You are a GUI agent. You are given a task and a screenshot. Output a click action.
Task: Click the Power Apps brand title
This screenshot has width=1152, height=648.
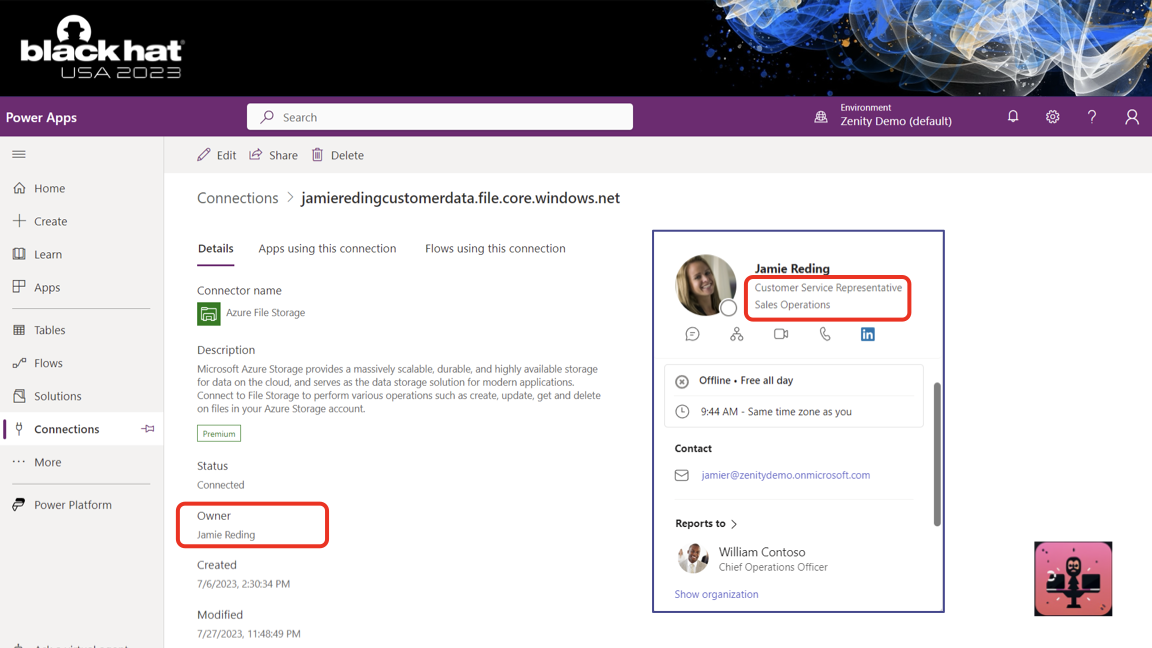click(x=41, y=118)
